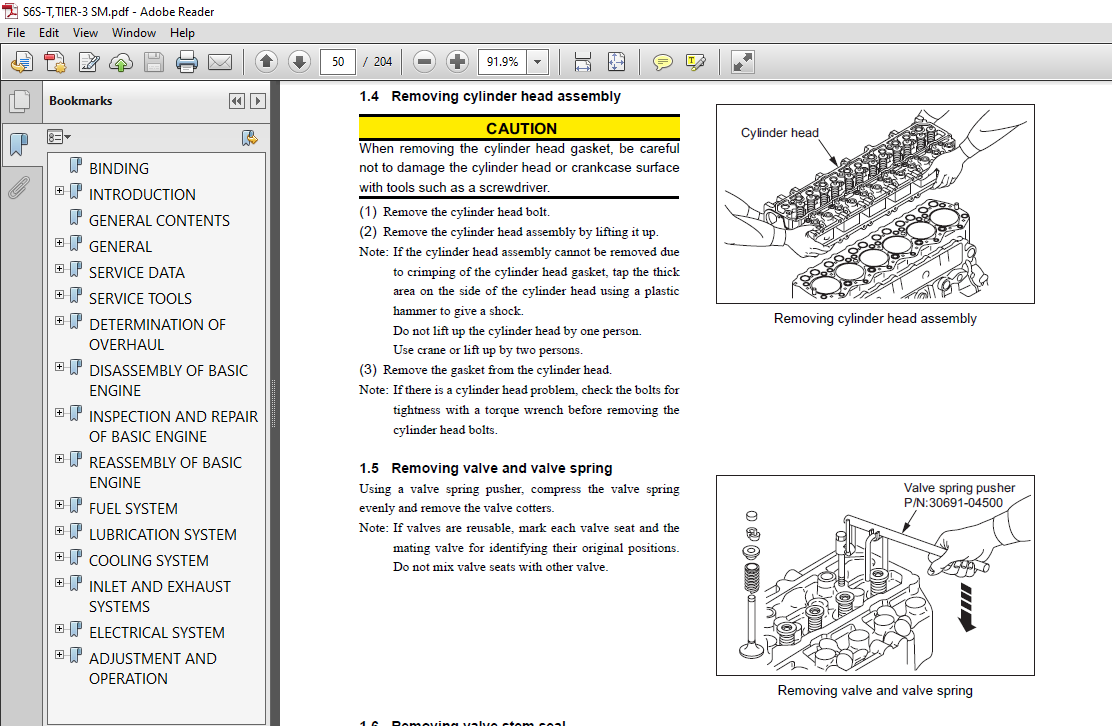Click the Sign document pencil icon
Image resolution: width=1112 pixels, height=726 pixels.
click(x=89, y=62)
